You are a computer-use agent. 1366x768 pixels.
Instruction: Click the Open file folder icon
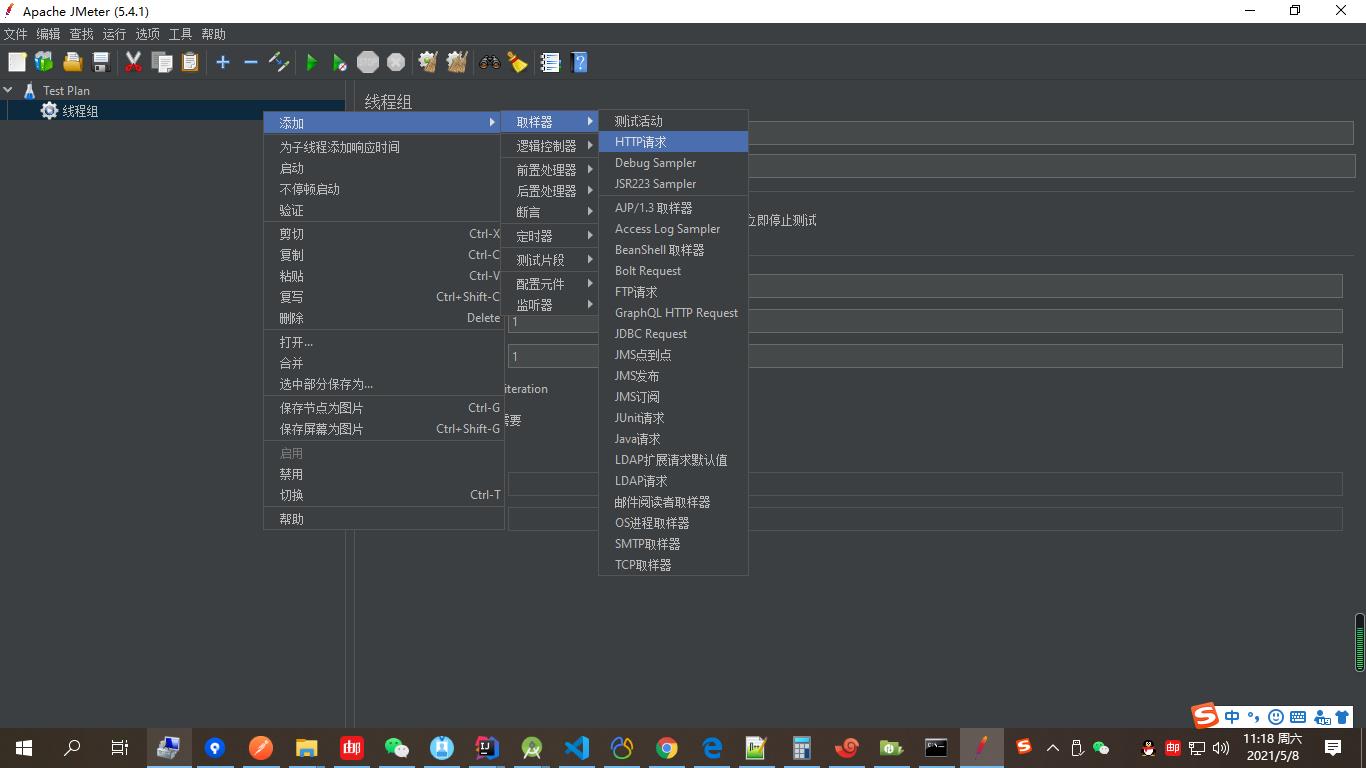pos(72,62)
